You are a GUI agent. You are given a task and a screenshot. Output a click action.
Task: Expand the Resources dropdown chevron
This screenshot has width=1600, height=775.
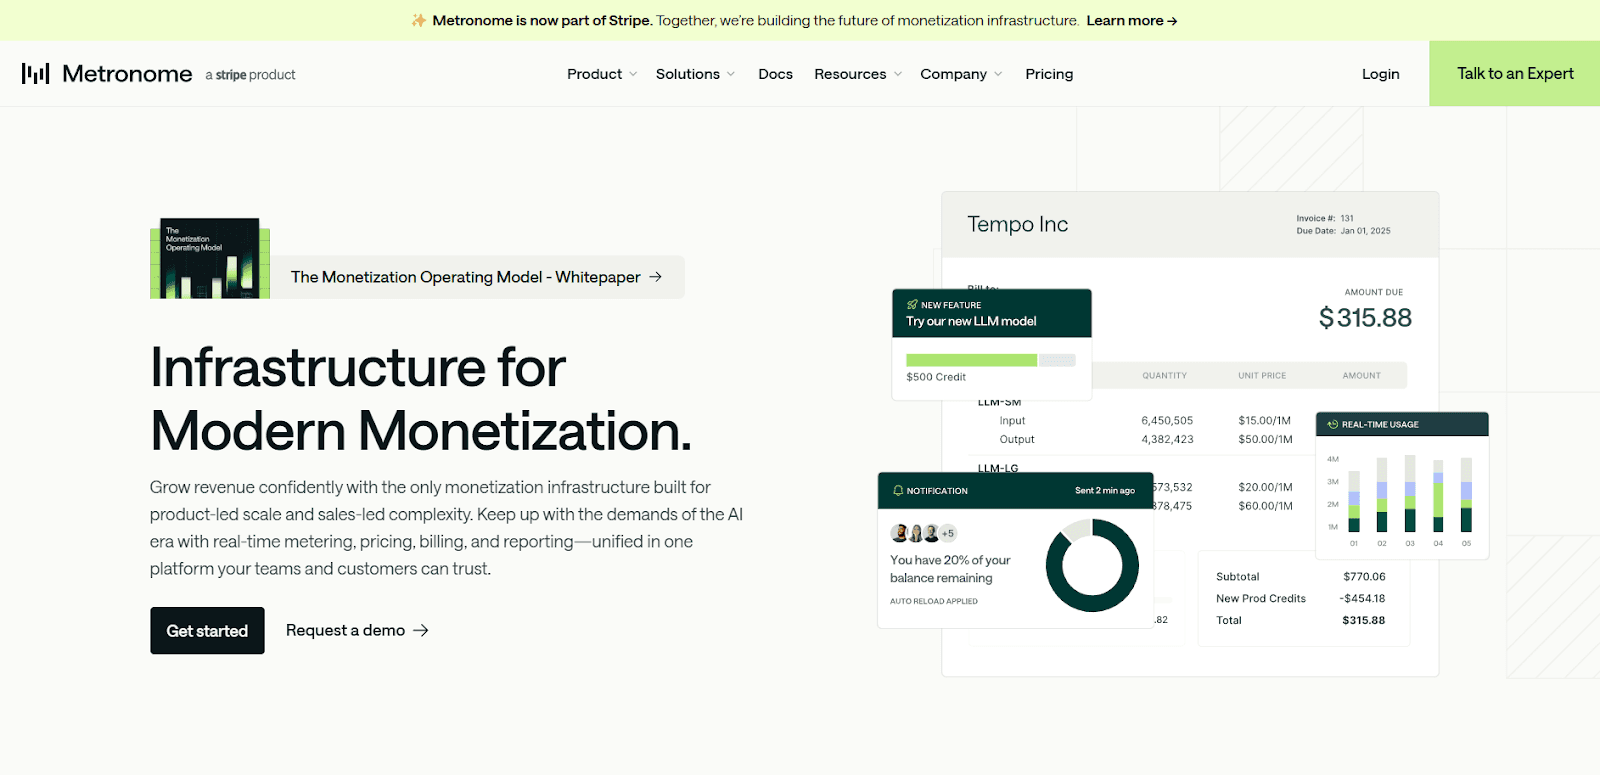pyautogui.click(x=898, y=74)
